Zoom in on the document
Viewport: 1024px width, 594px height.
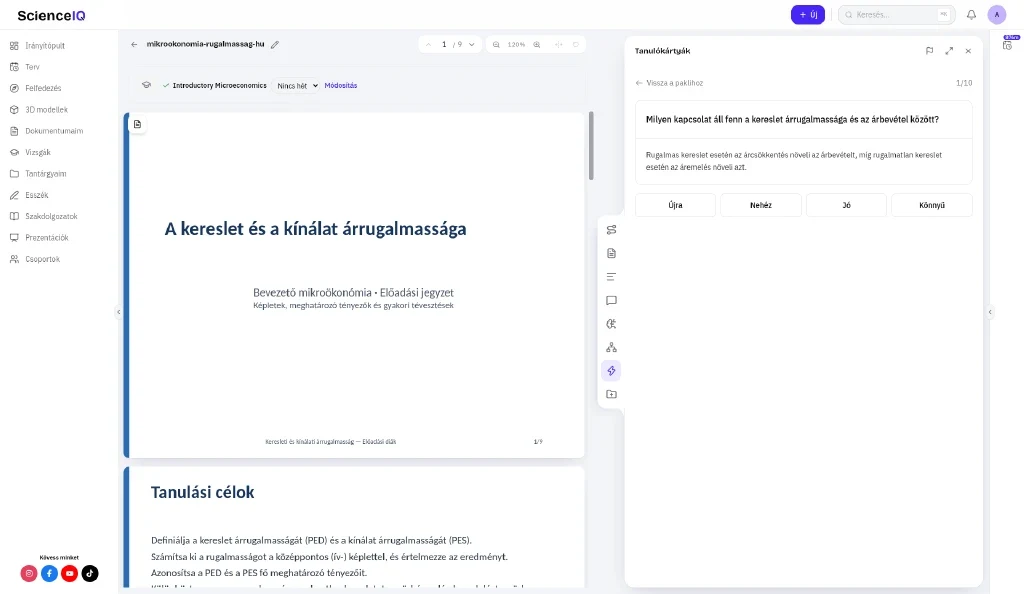click(x=537, y=44)
